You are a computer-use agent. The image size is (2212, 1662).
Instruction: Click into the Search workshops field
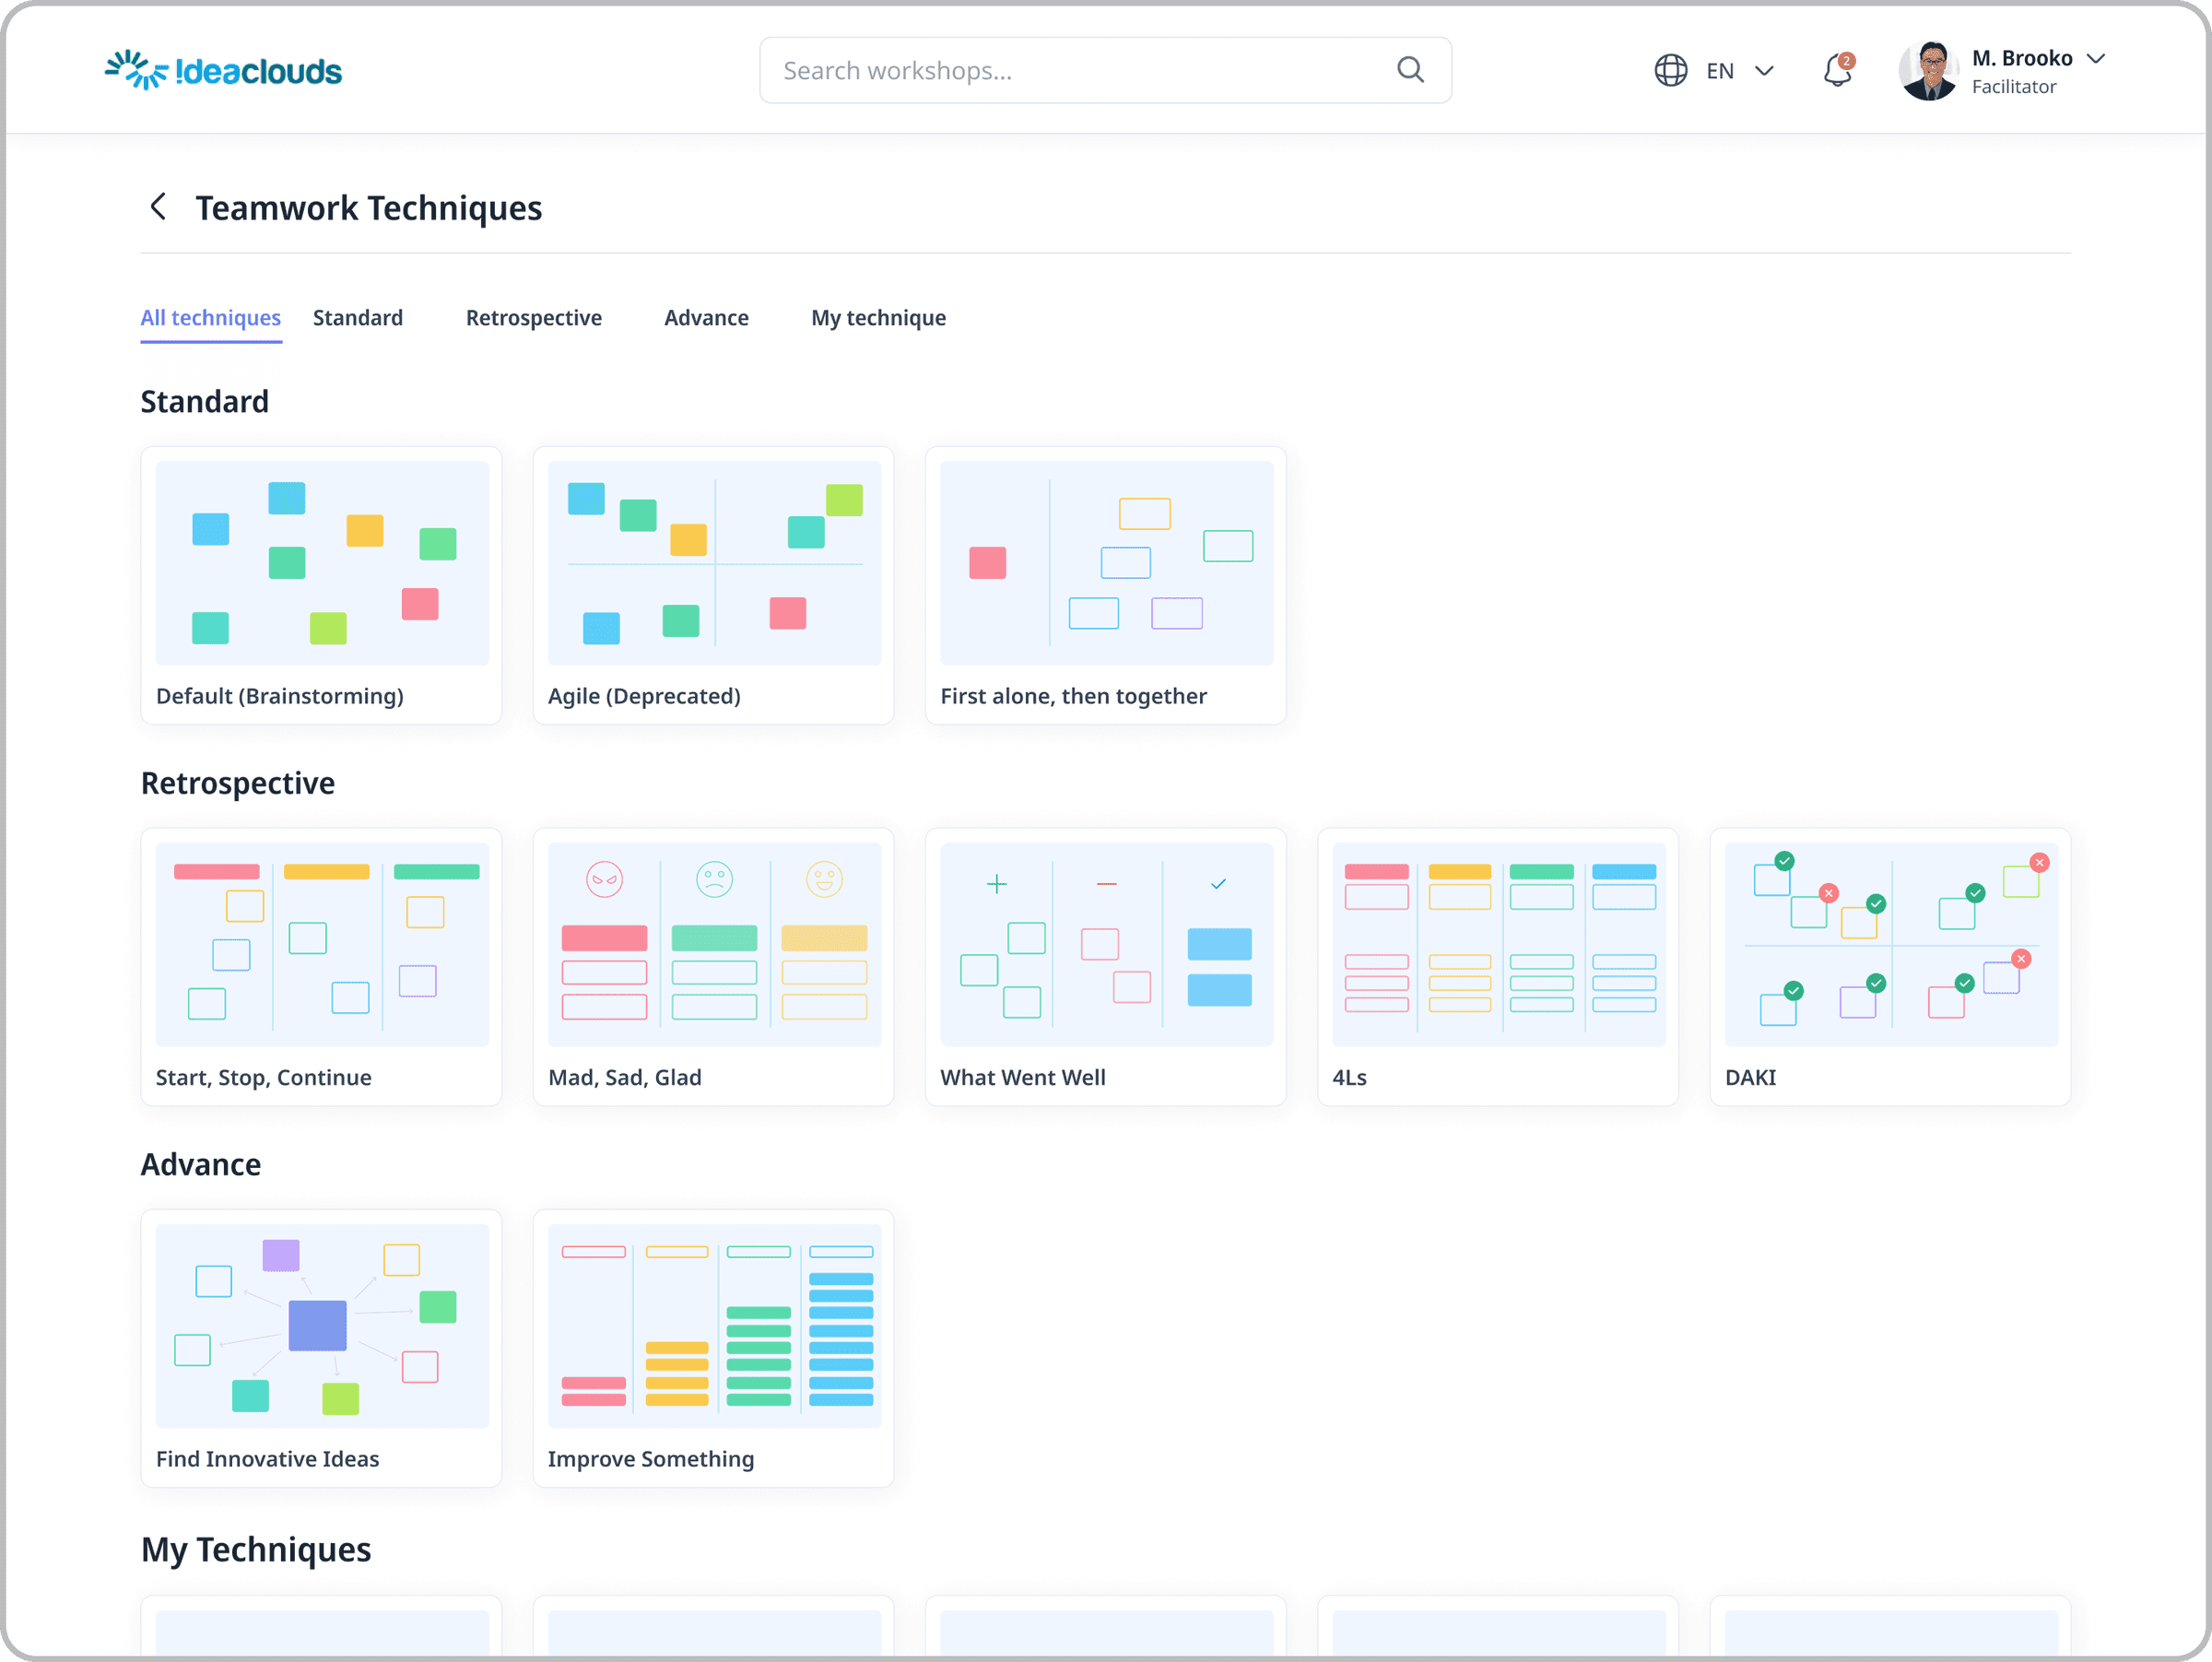coord(1105,70)
